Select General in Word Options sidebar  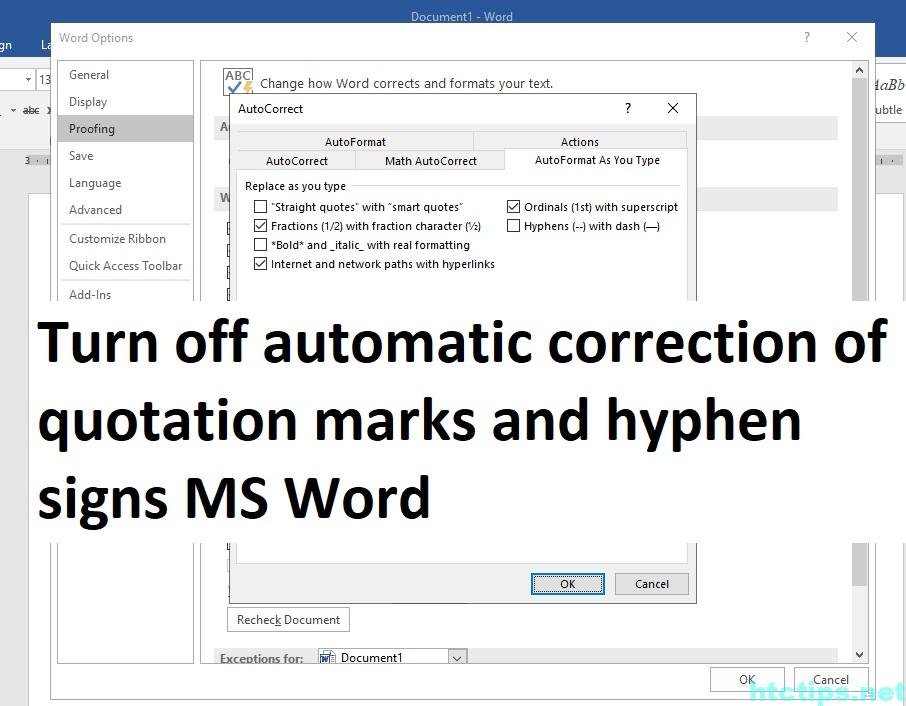coord(125,75)
